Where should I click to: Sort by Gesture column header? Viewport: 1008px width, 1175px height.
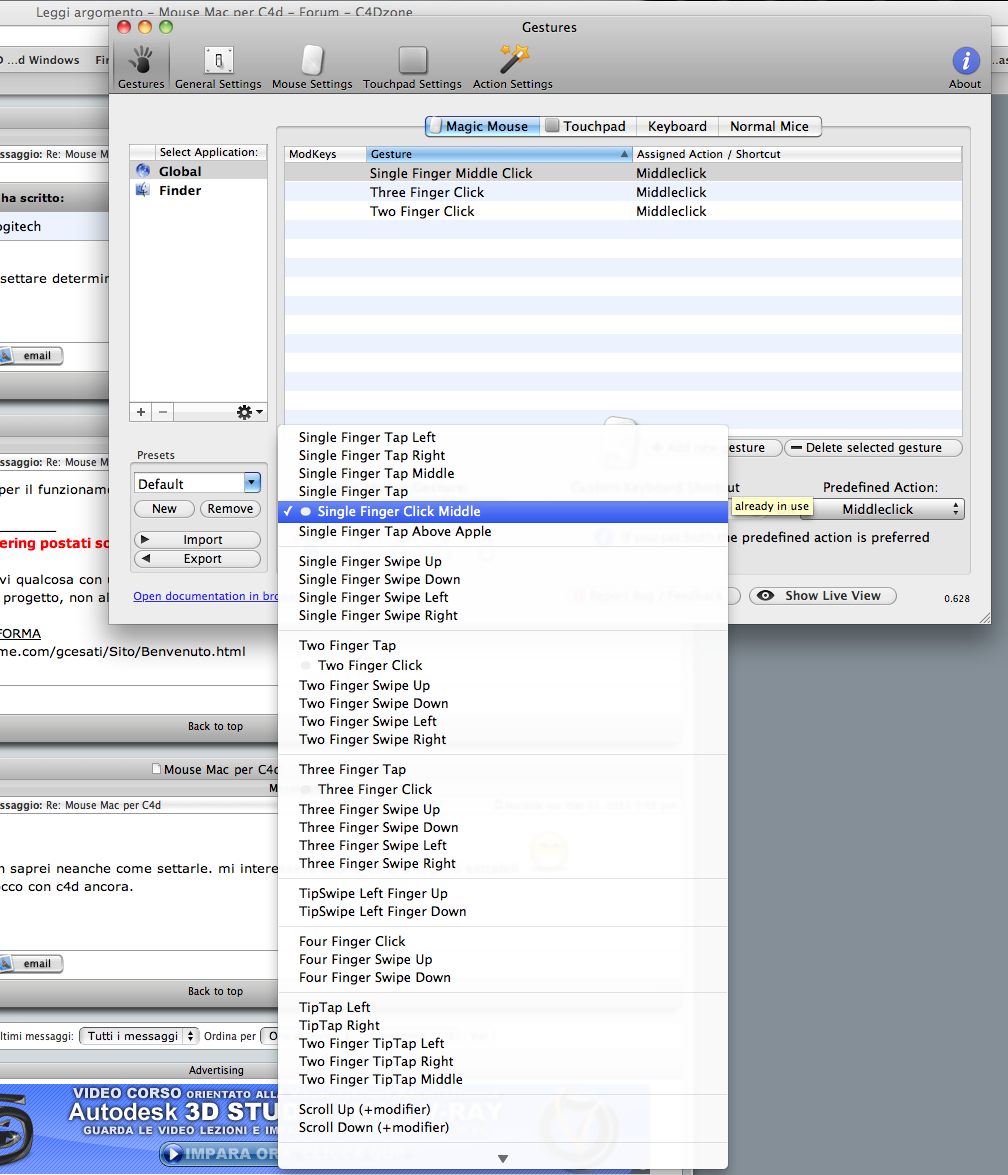click(x=499, y=154)
